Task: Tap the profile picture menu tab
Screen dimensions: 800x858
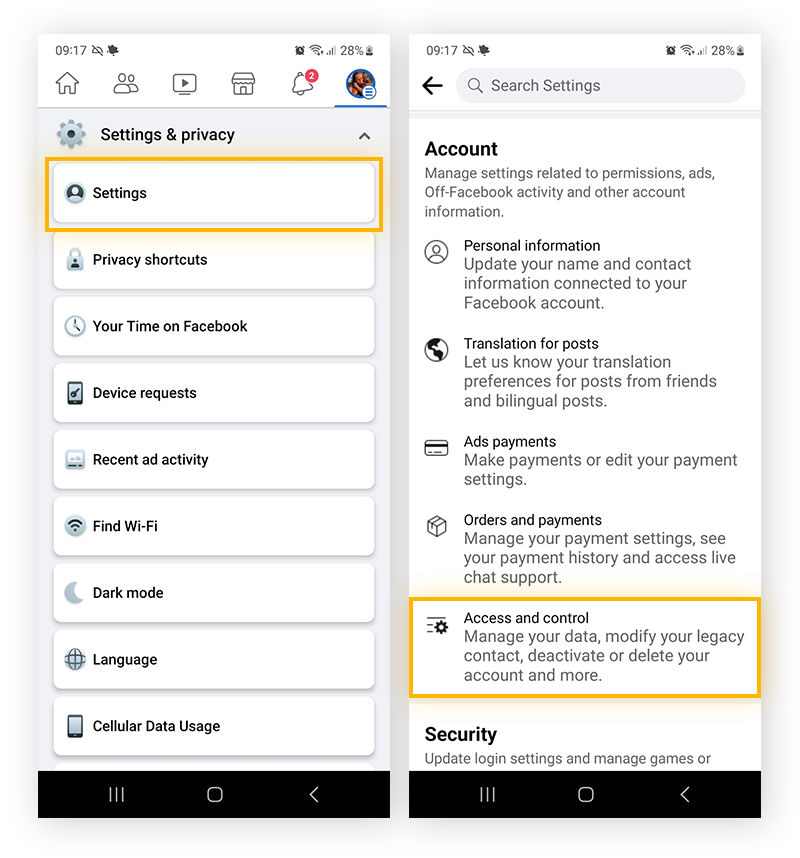Action: pos(361,84)
